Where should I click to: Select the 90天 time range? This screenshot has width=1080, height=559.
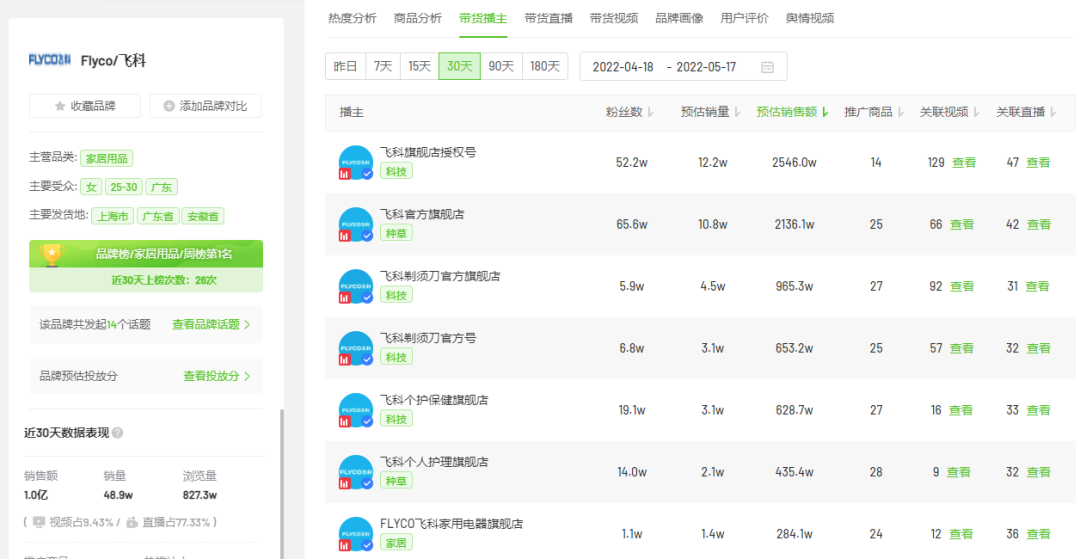pyautogui.click(x=501, y=67)
